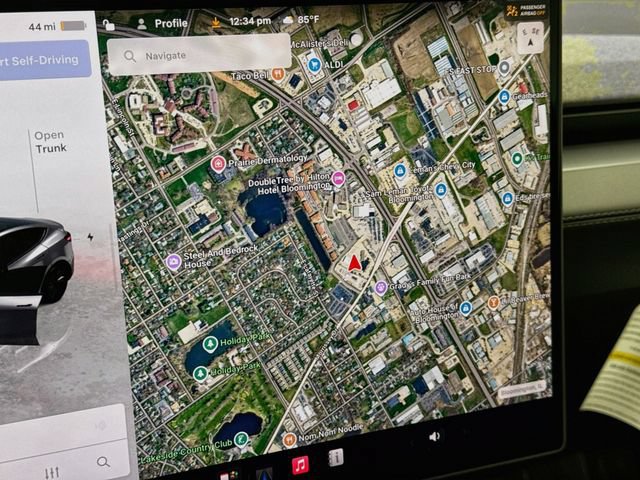This screenshot has height=480, width=640.
Task: Tap the battery level indicator
Action: tap(73, 26)
